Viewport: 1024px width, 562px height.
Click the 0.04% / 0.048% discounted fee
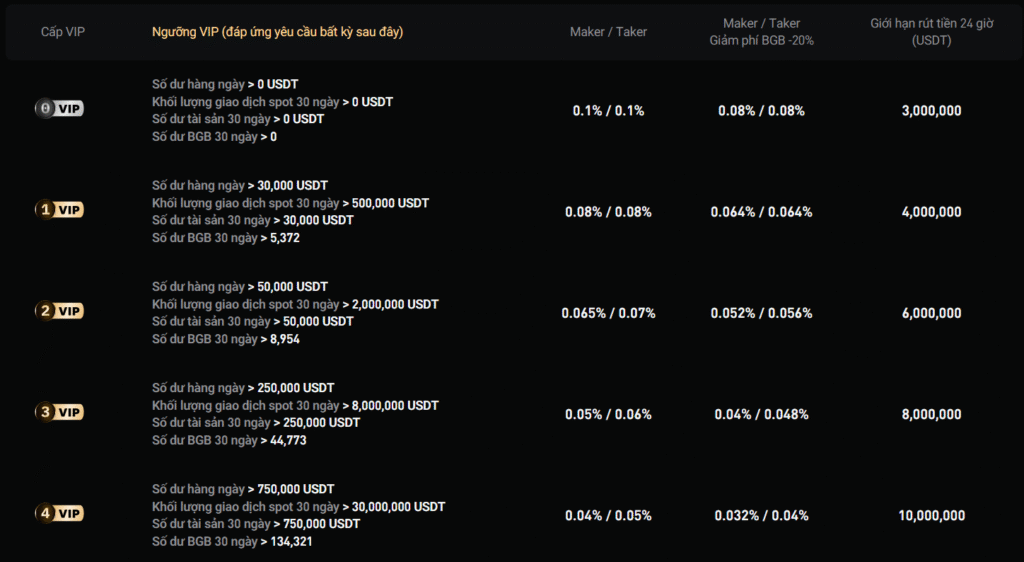(761, 414)
